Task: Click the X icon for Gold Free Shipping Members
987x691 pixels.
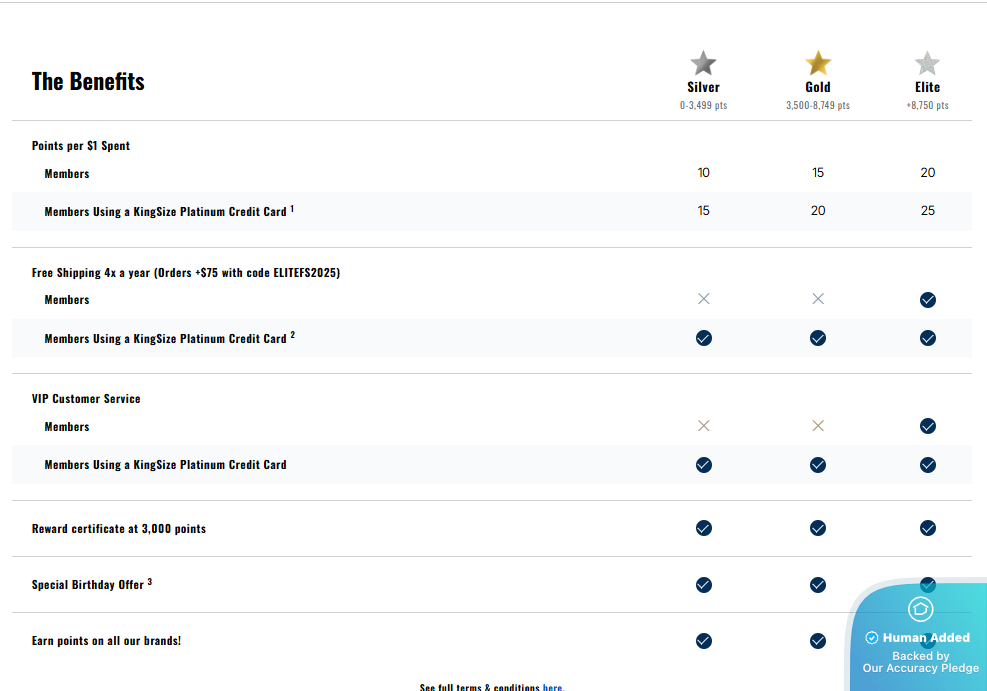Action: pyautogui.click(x=818, y=299)
